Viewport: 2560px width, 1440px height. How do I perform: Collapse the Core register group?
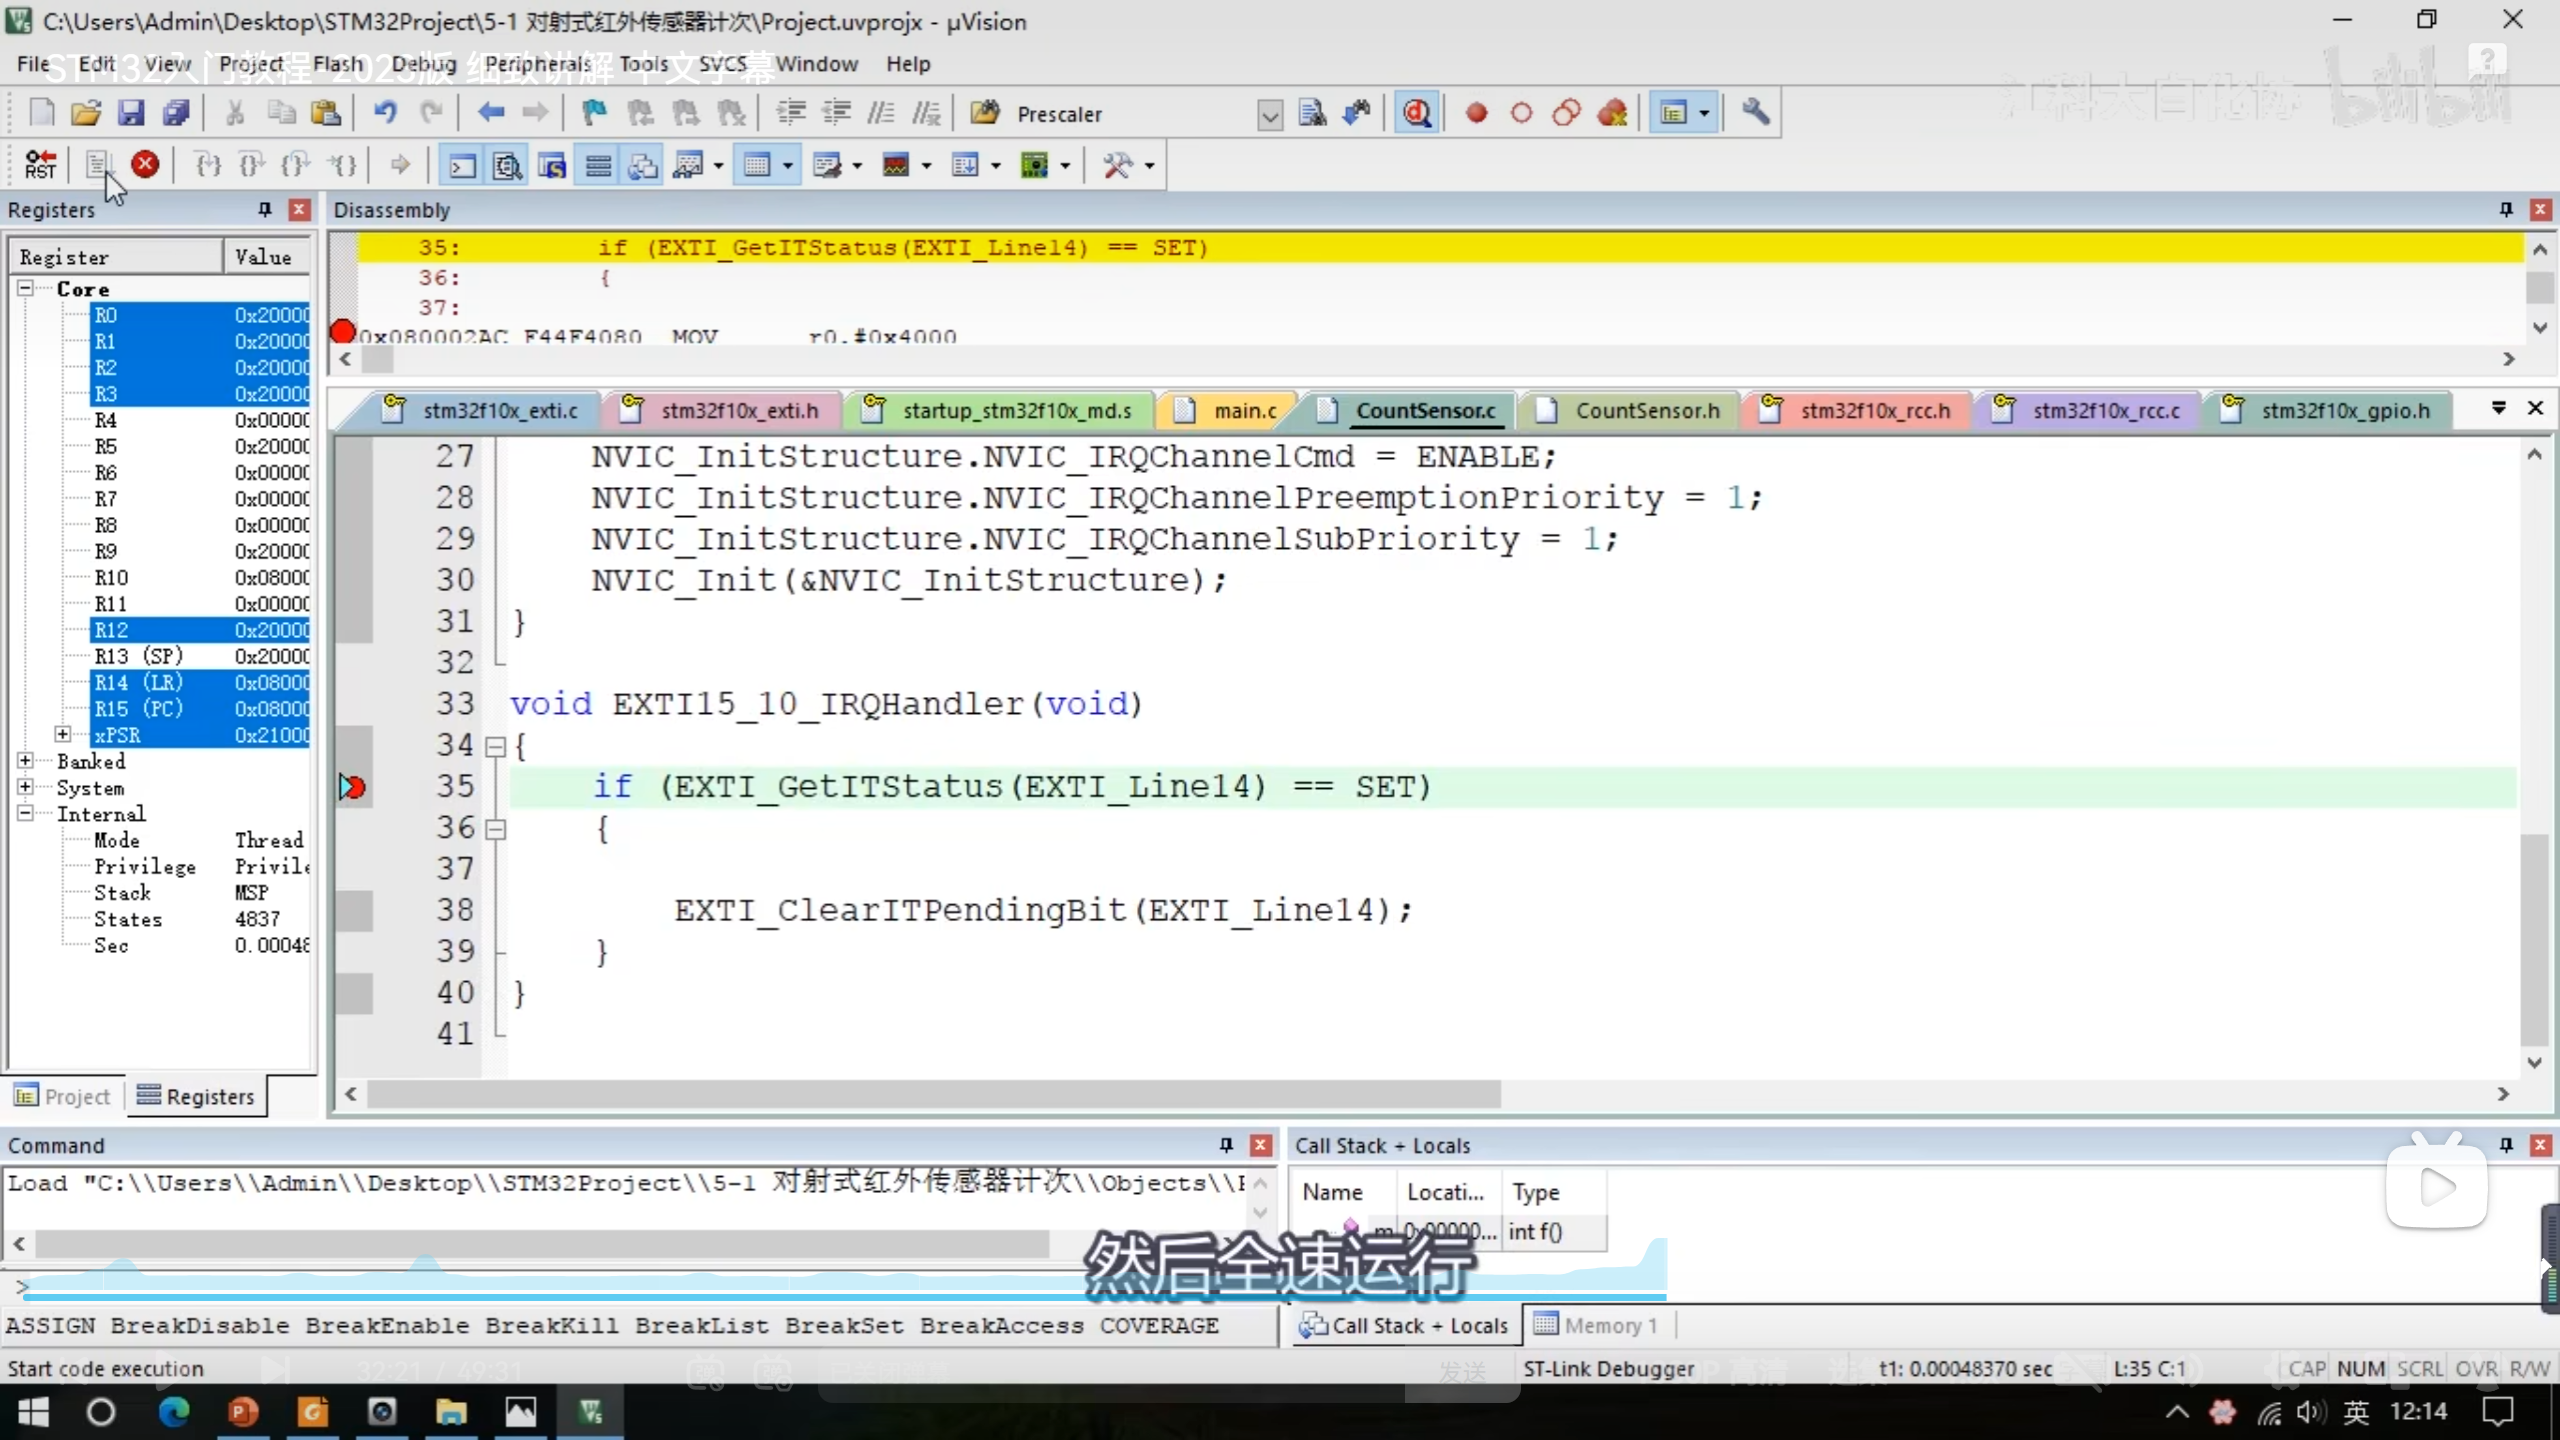[25, 288]
